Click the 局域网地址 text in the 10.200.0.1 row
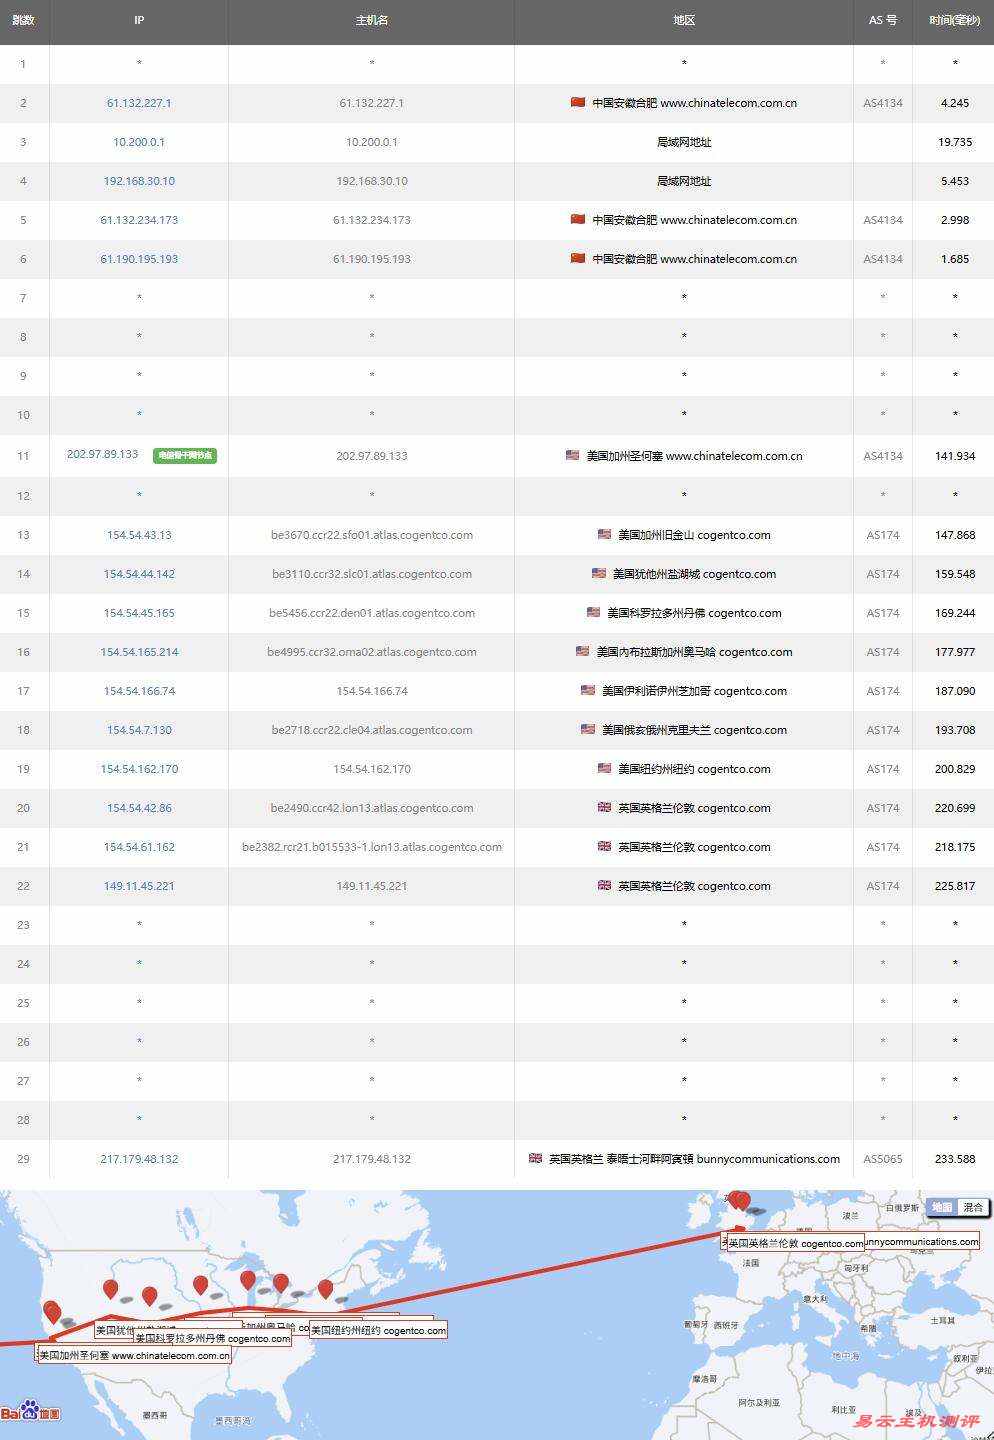This screenshot has height=1440, width=994. pos(684,142)
